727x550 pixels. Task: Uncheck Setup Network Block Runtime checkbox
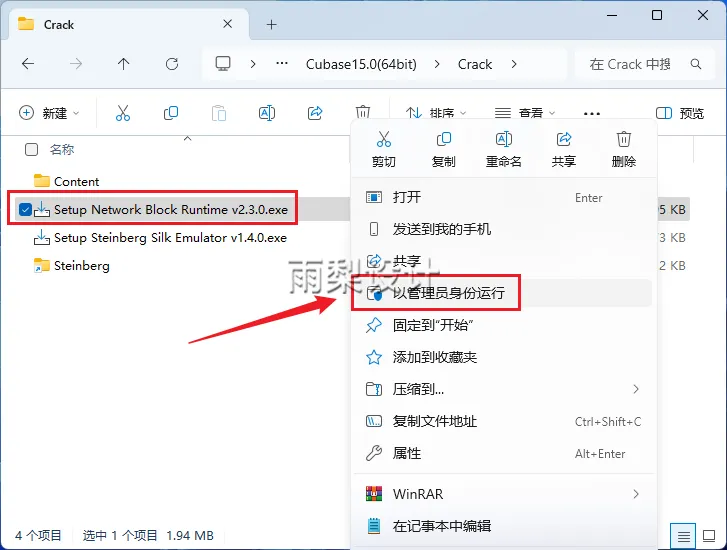tap(25, 210)
